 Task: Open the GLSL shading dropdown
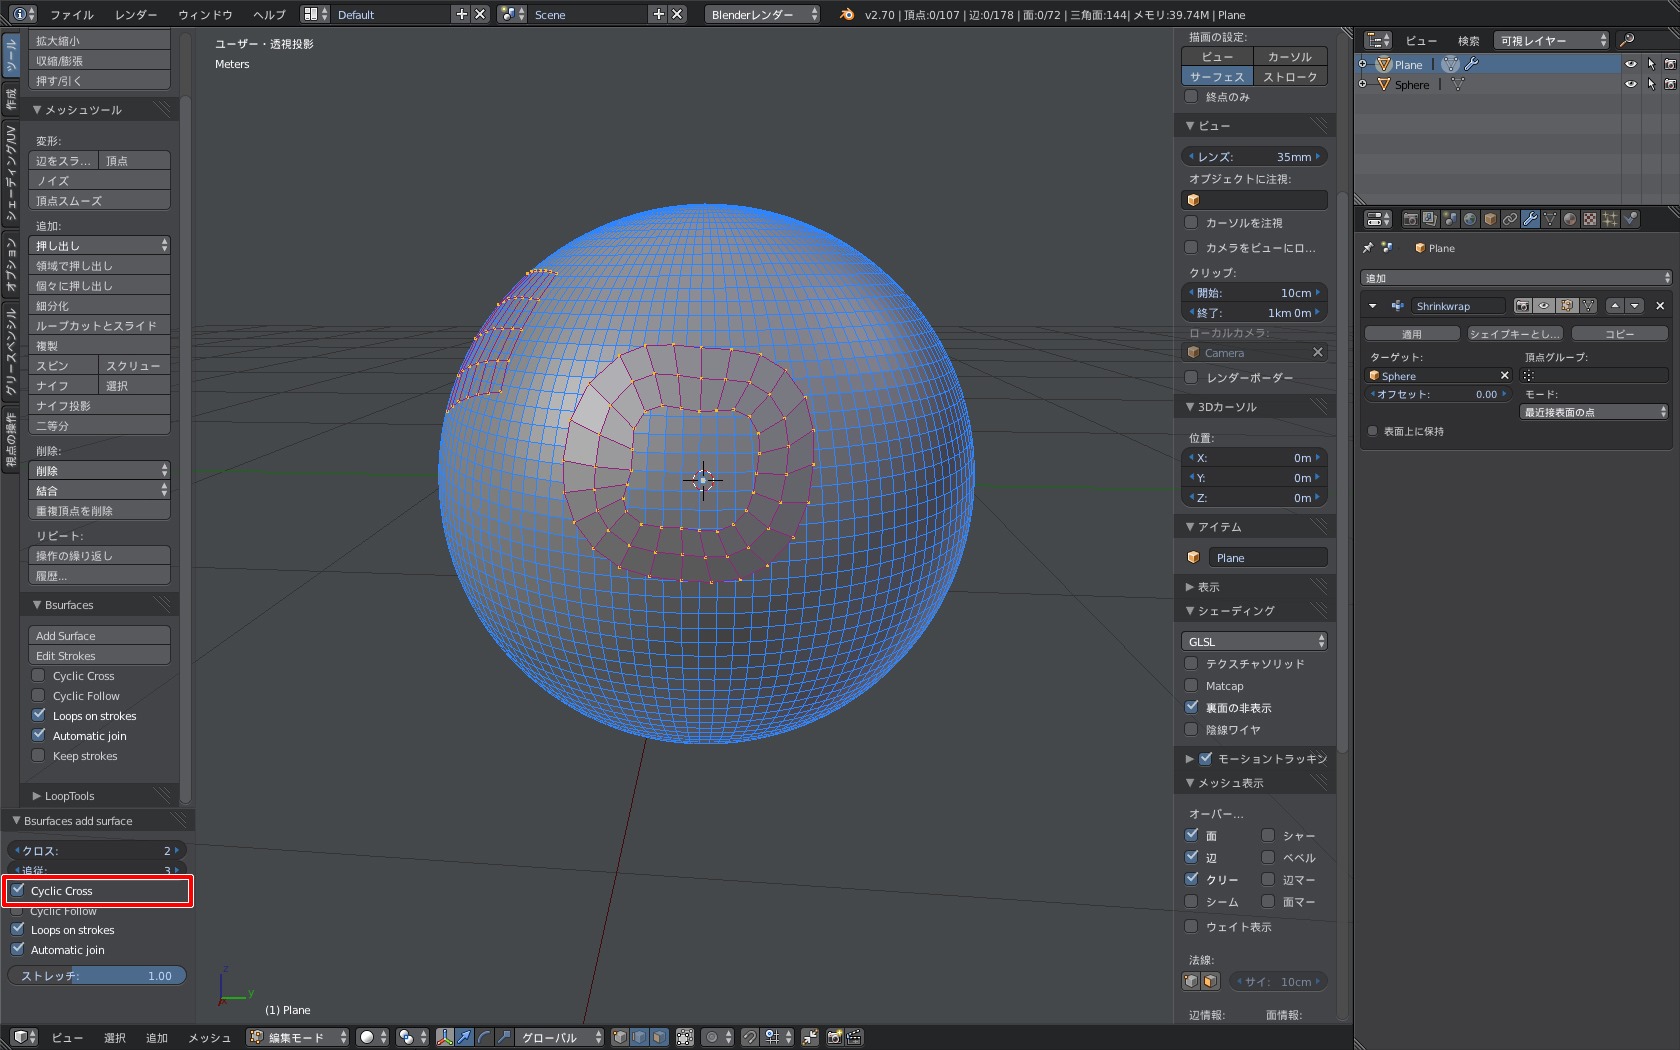[1254, 641]
